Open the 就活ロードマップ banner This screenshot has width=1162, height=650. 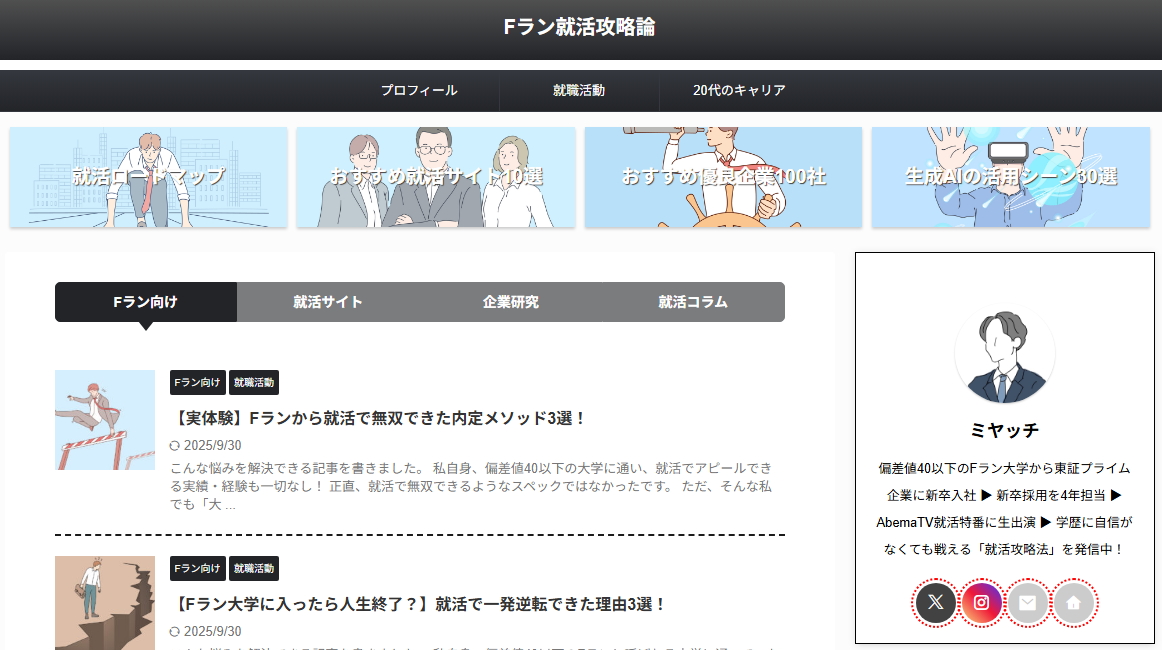(148, 177)
